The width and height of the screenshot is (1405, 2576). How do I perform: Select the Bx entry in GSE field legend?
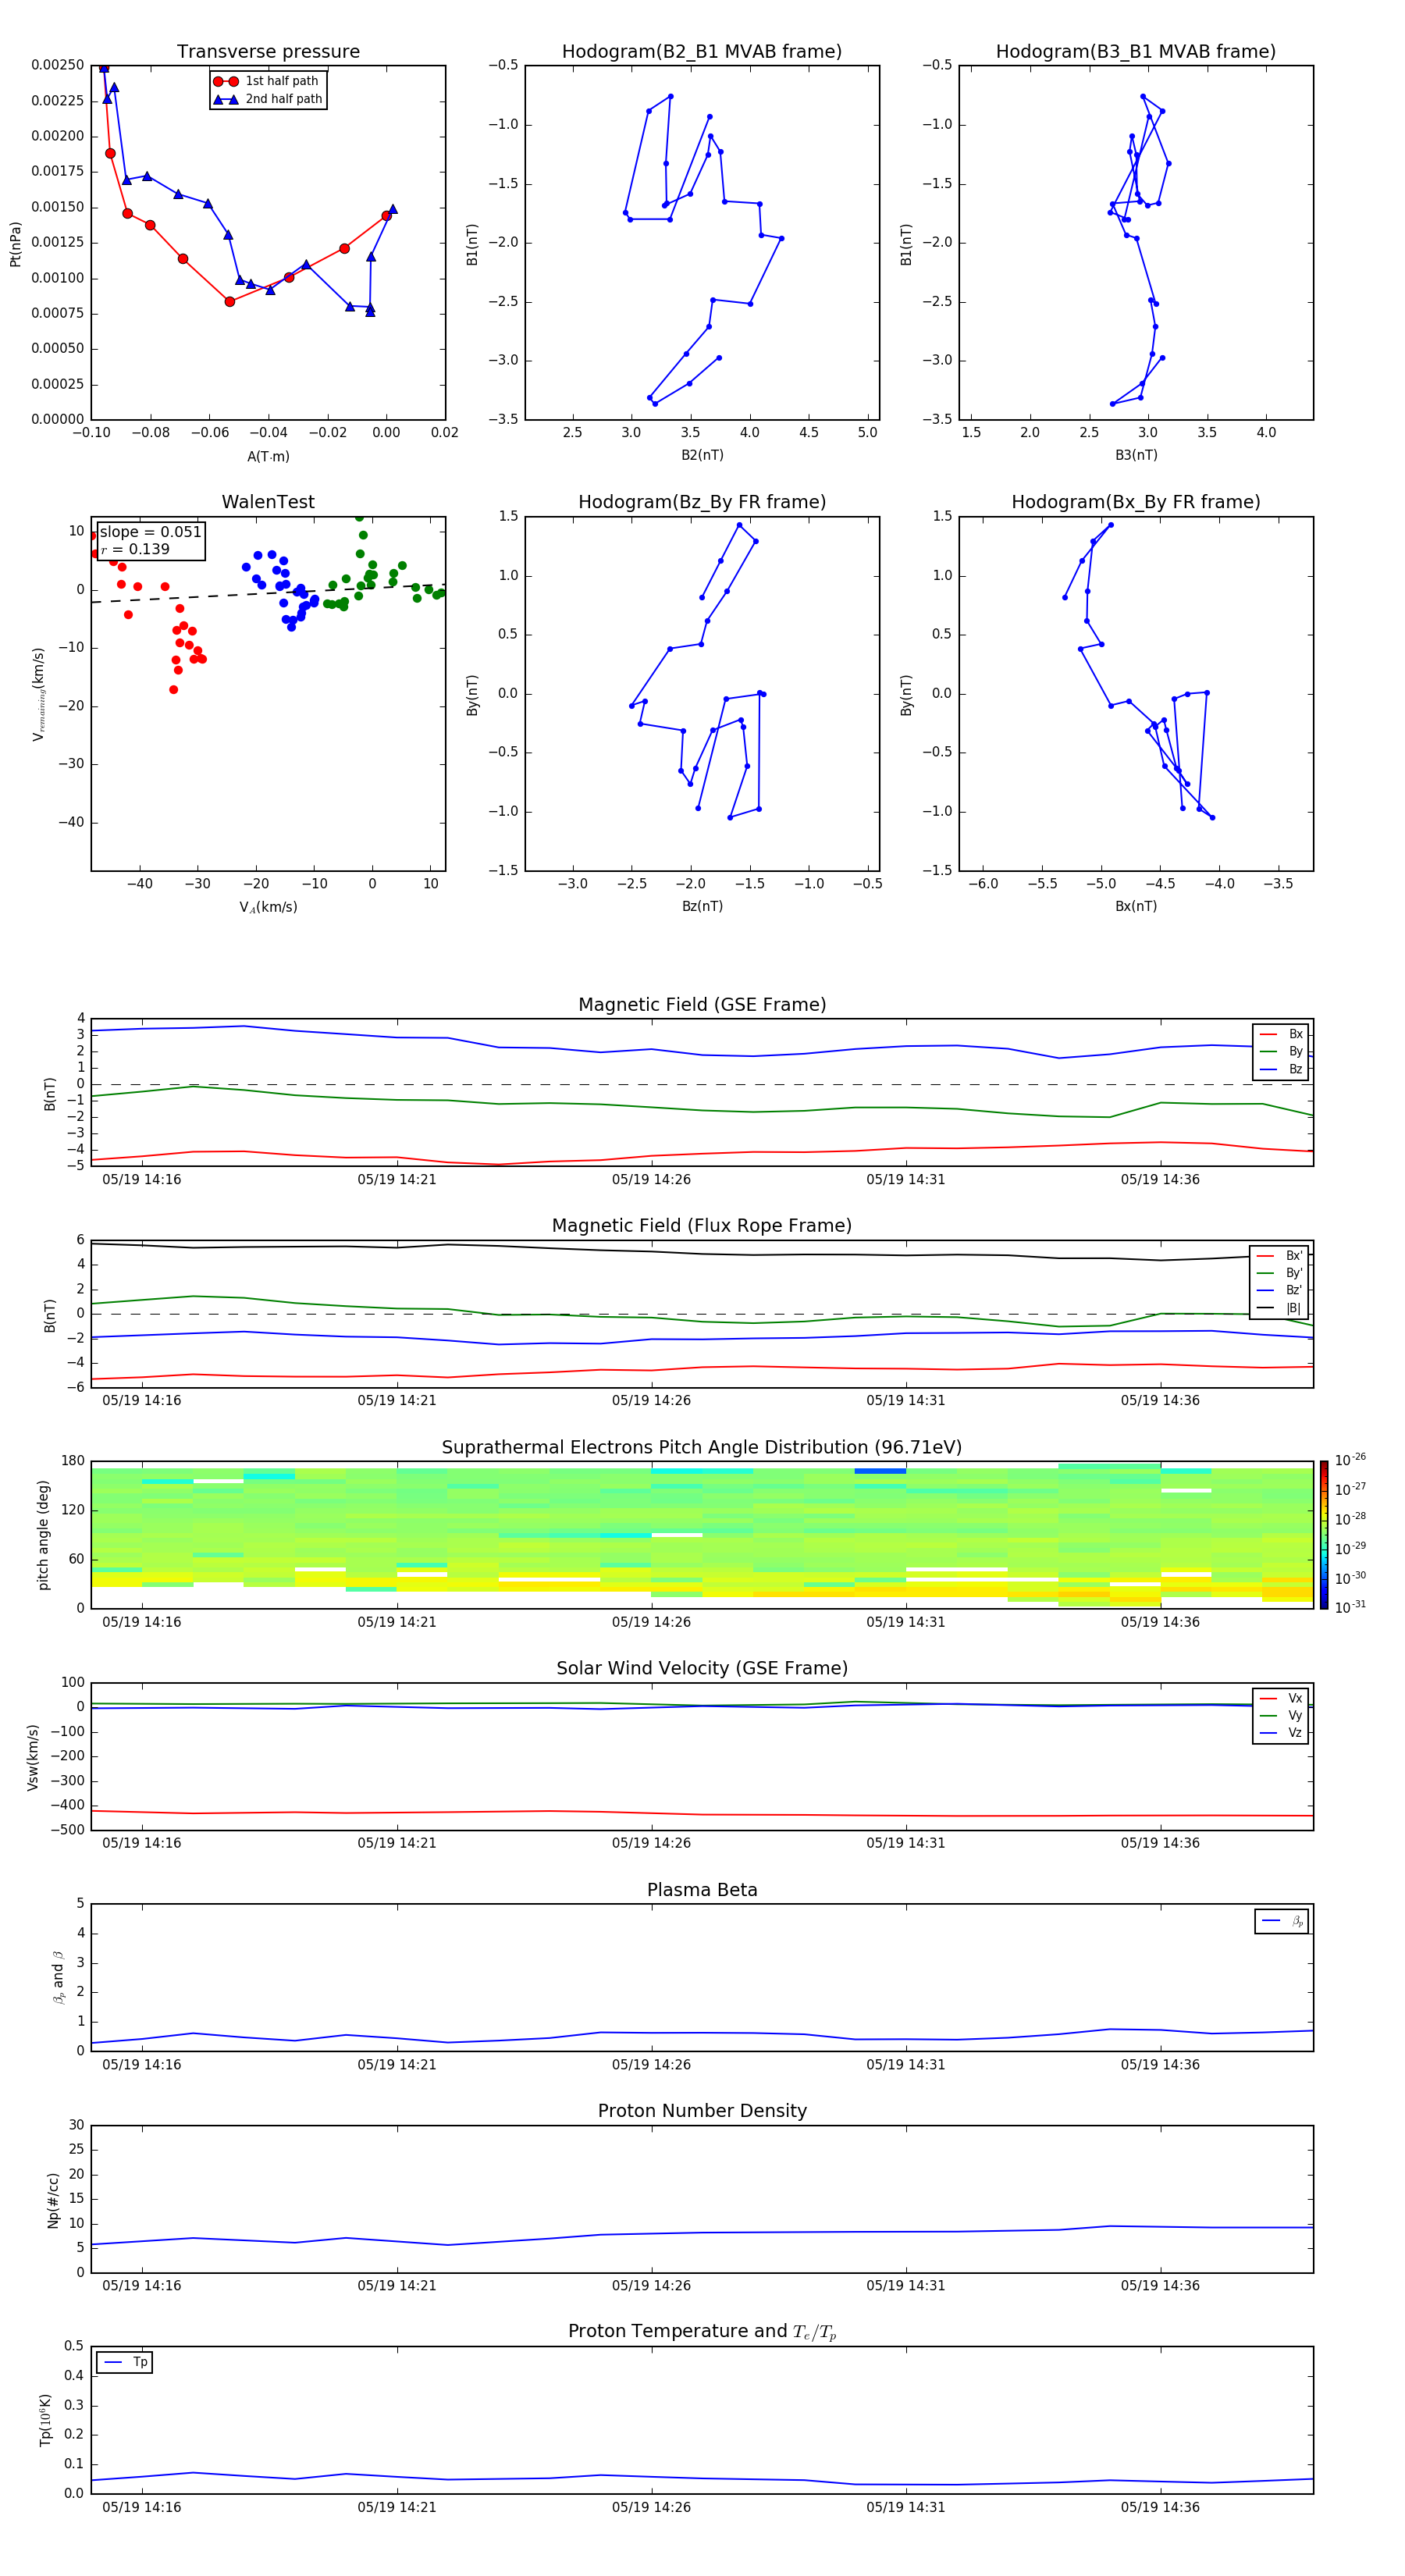(x=1281, y=1034)
